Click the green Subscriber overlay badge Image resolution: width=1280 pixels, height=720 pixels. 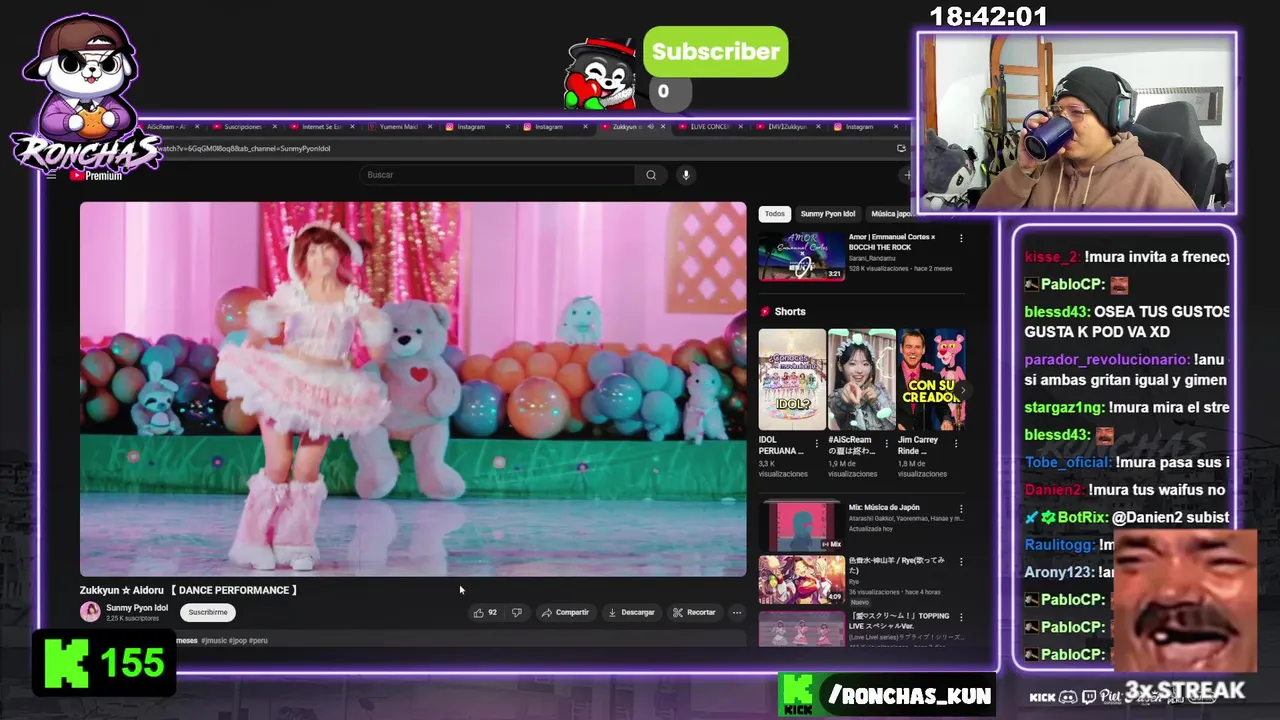pos(716,52)
